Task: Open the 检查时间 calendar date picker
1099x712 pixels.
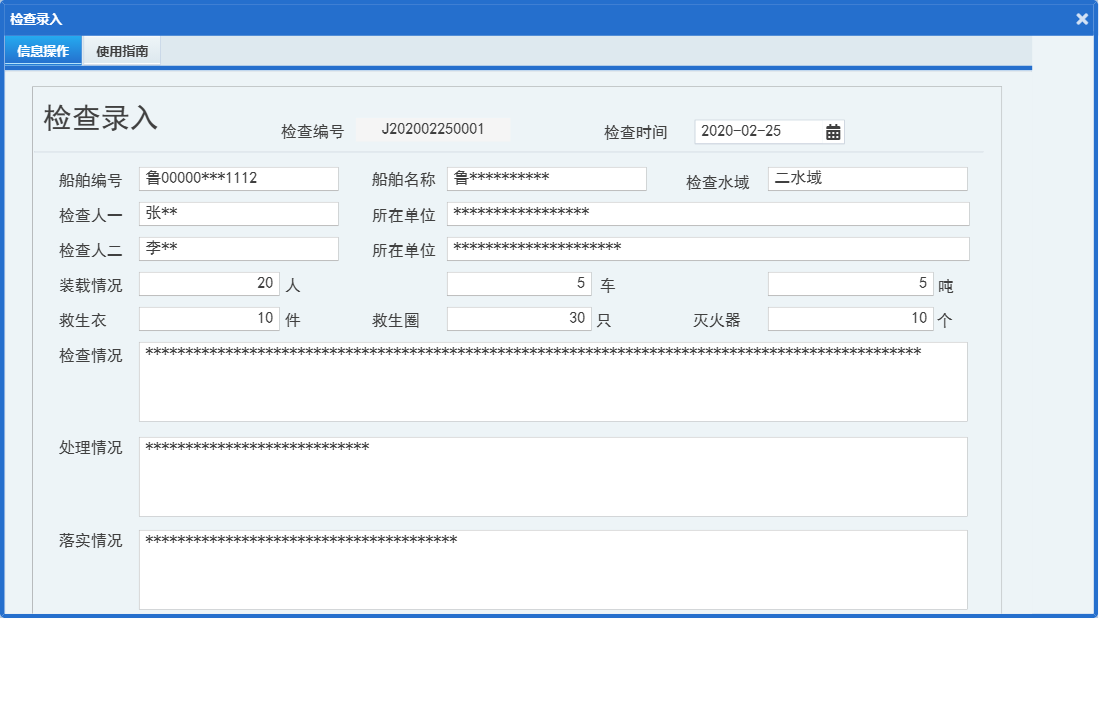Action: (833, 131)
